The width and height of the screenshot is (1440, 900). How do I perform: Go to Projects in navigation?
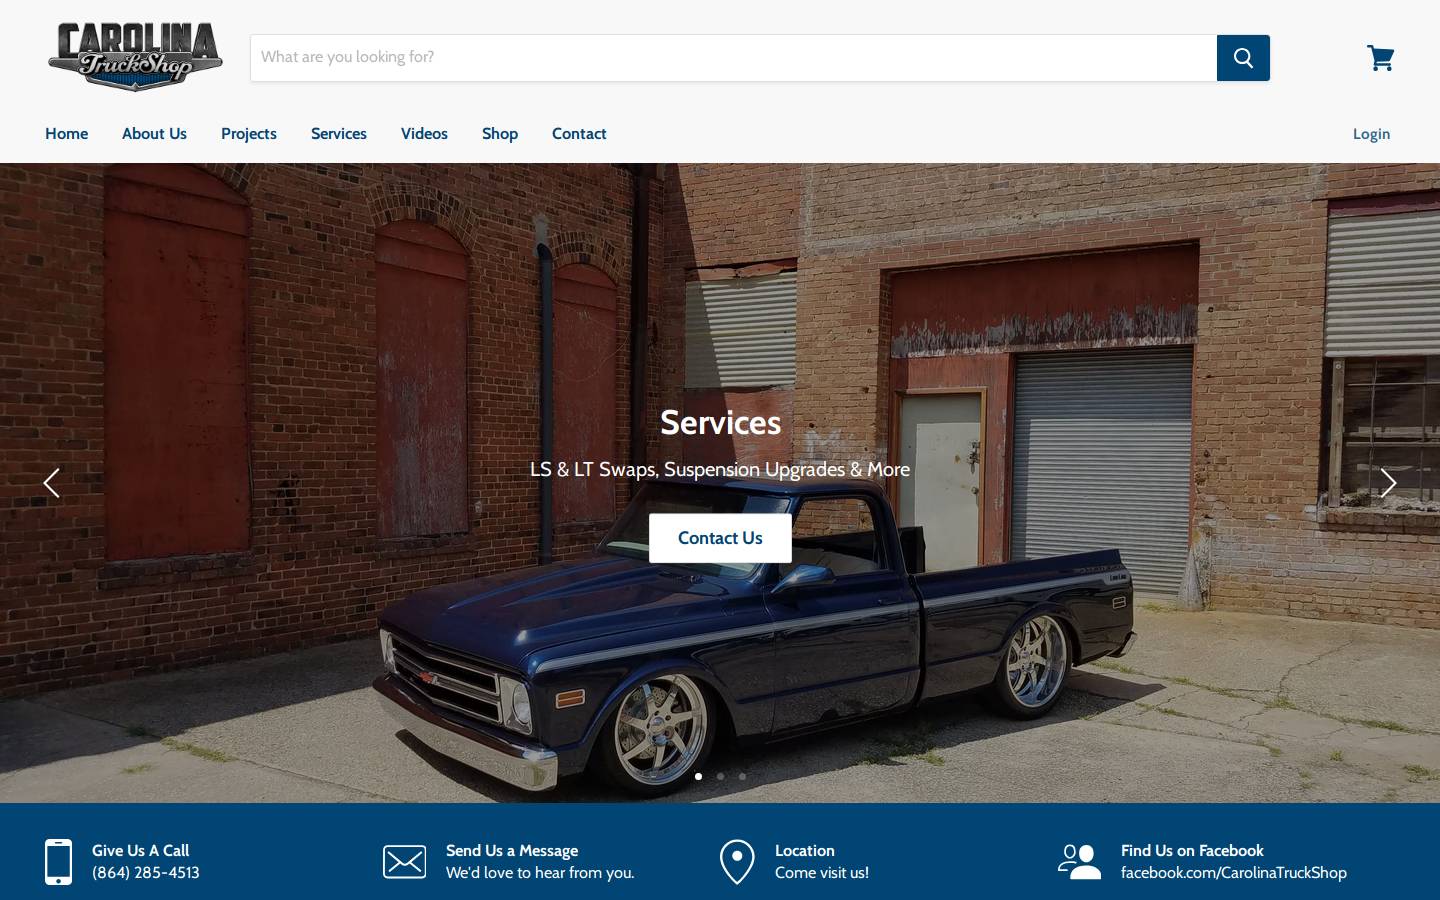point(249,134)
